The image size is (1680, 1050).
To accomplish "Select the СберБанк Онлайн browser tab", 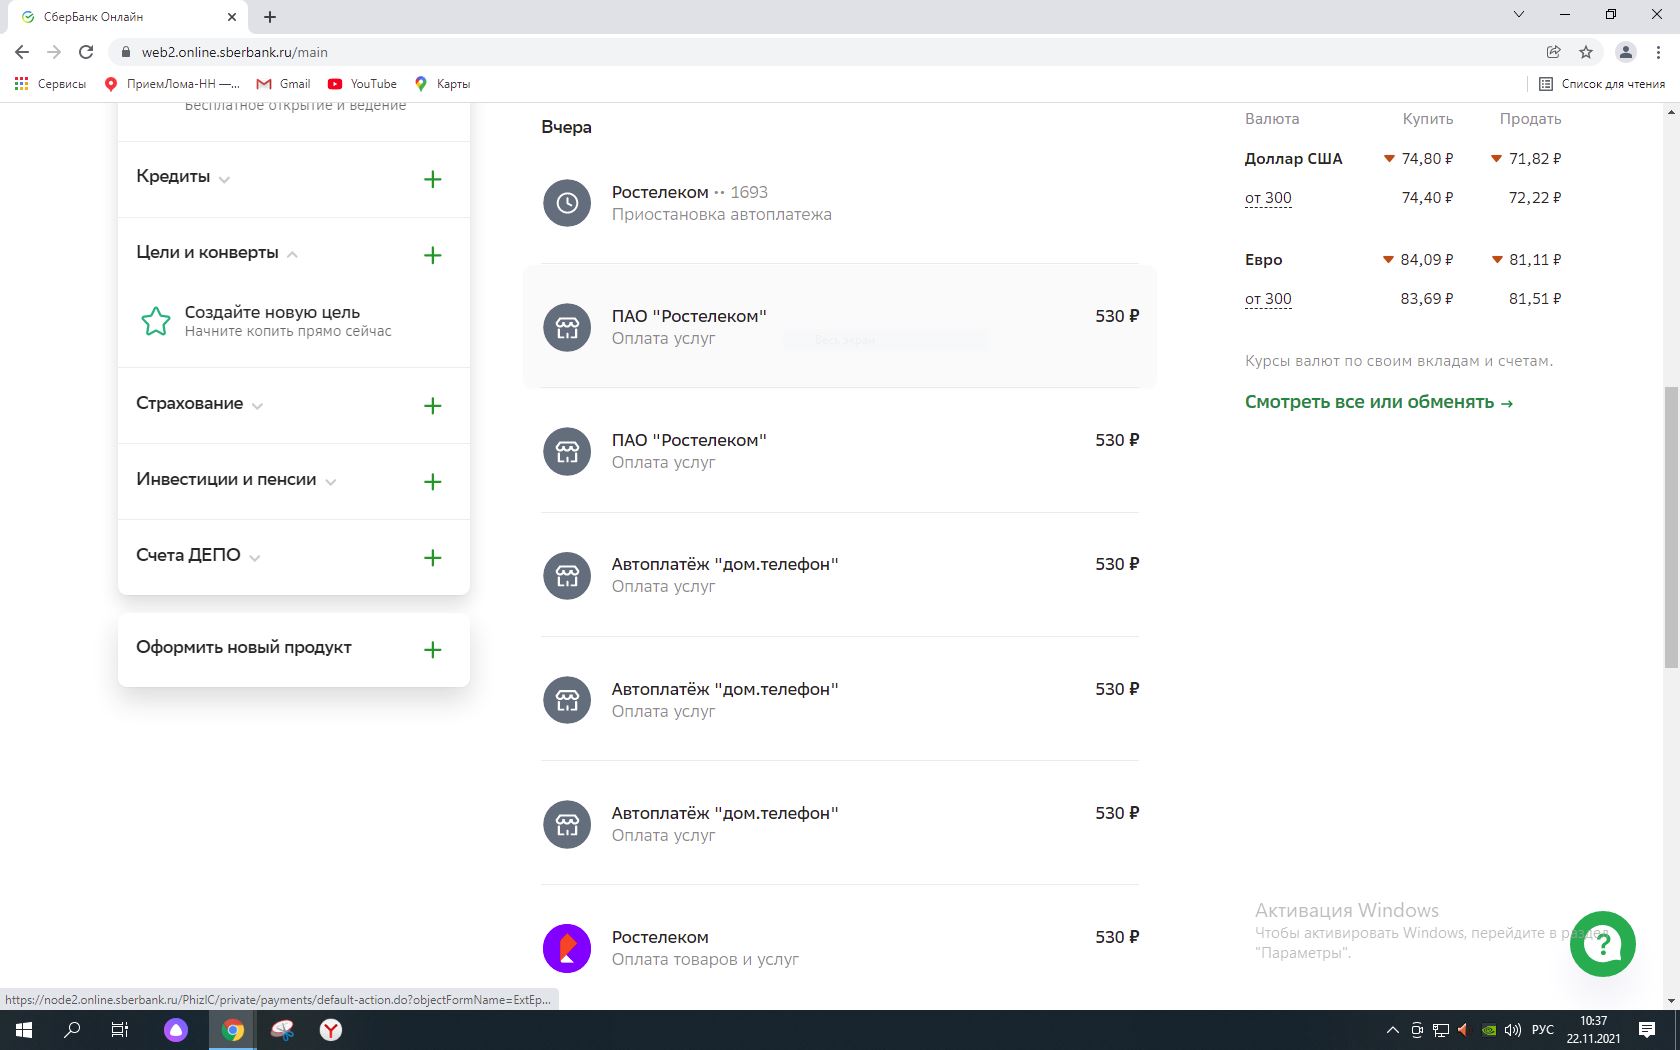I will (120, 17).
